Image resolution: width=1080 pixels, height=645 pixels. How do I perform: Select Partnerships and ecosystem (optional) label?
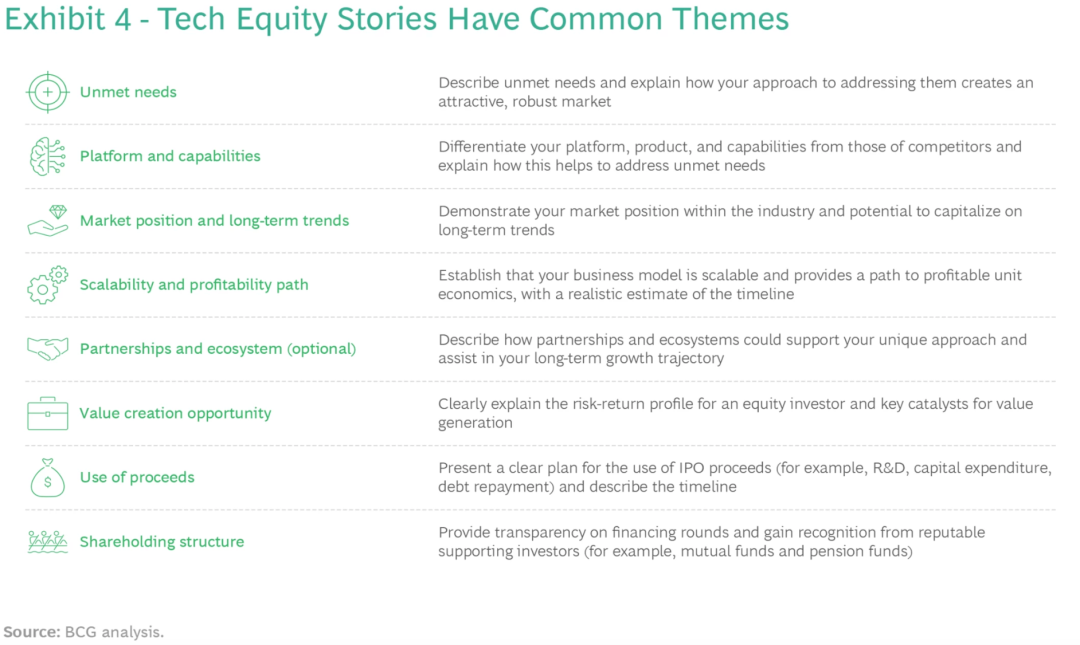[x=218, y=349]
